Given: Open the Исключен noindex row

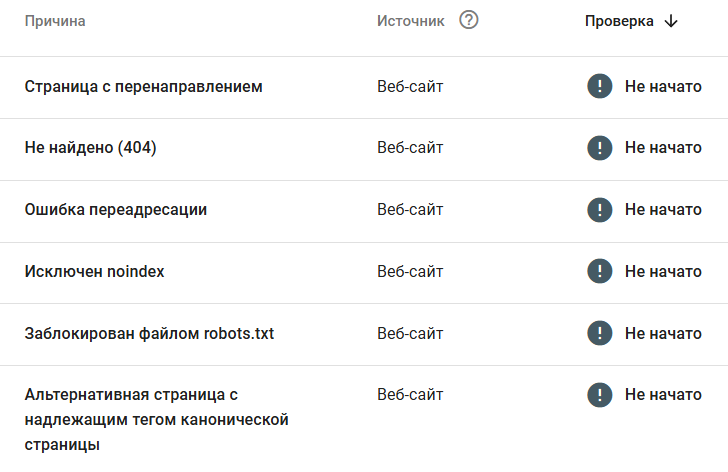Looking at the screenshot, I should [94, 273].
